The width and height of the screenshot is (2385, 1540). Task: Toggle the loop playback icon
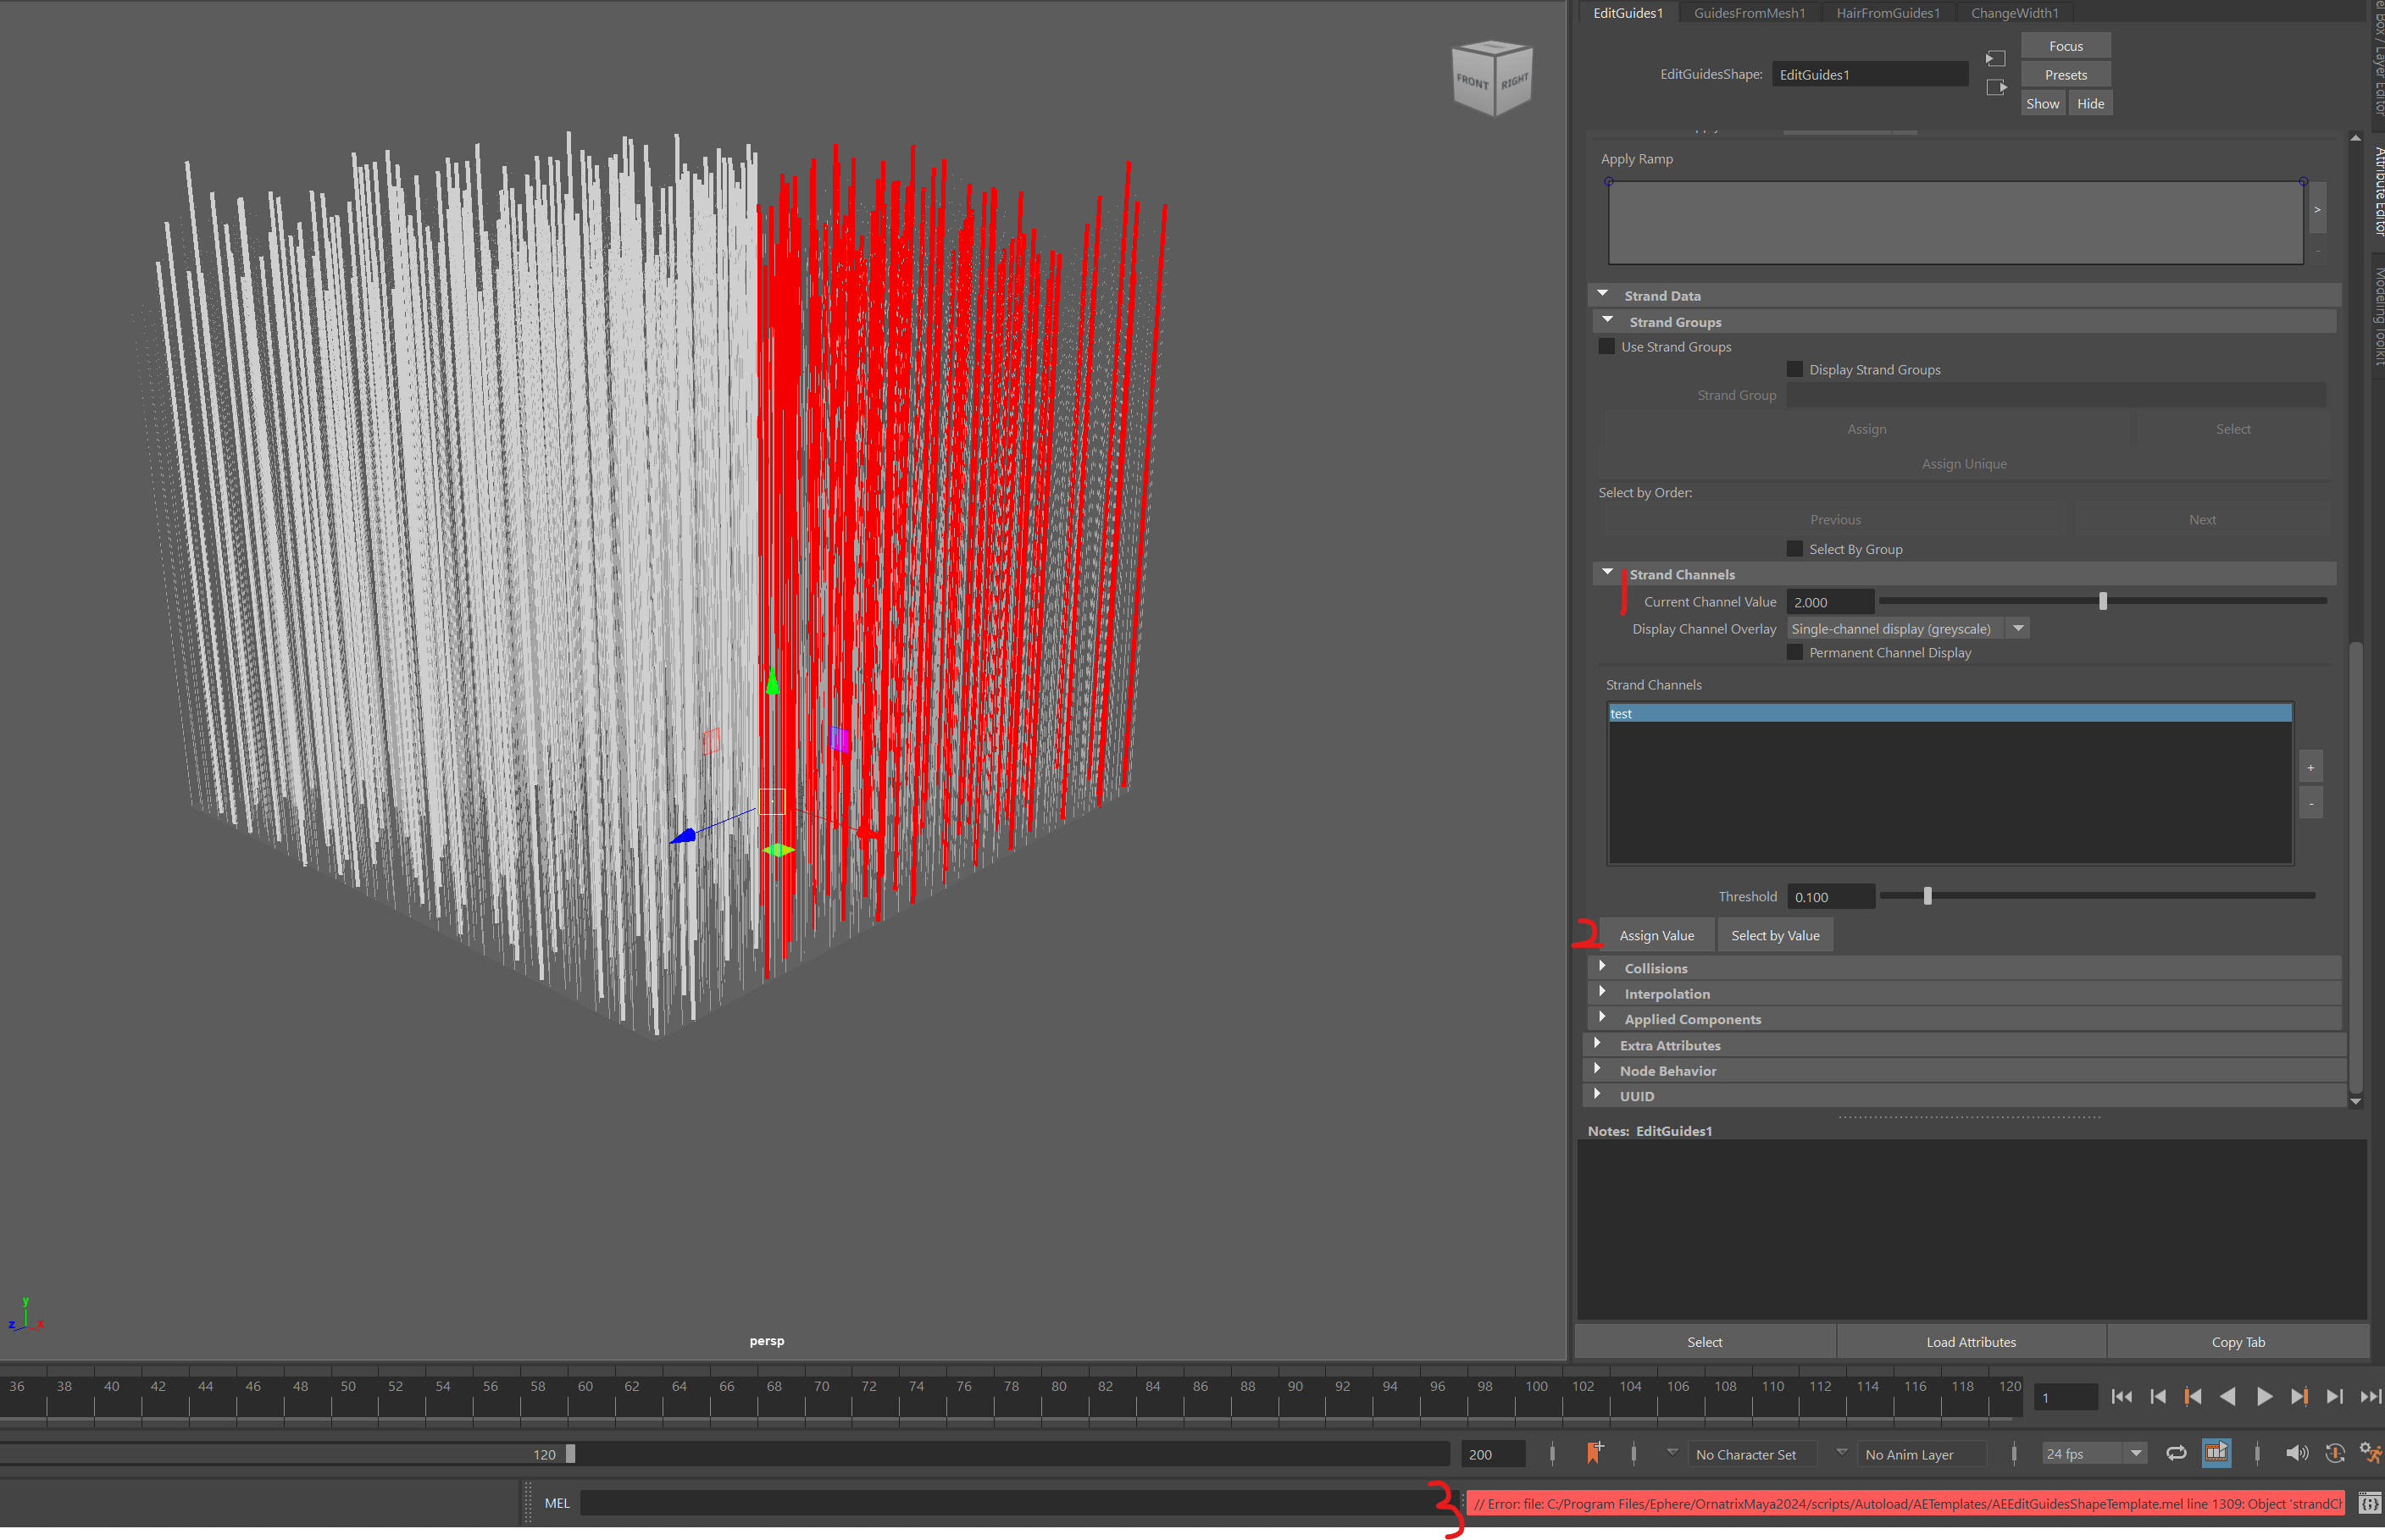click(x=2176, y=1453)
